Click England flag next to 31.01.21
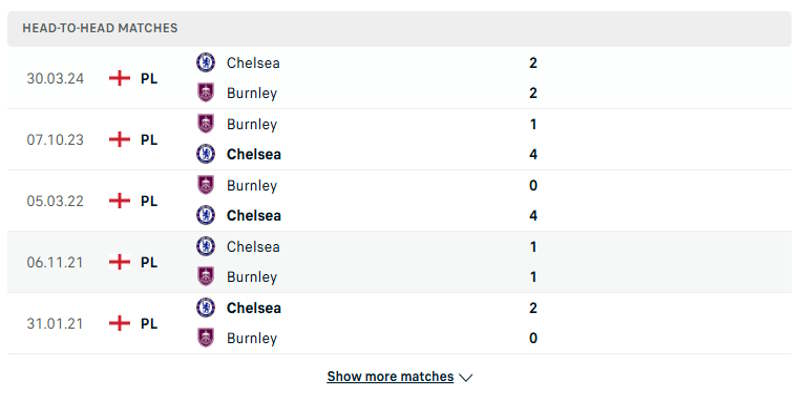The image size is (800, 400). tap(120, 323)
